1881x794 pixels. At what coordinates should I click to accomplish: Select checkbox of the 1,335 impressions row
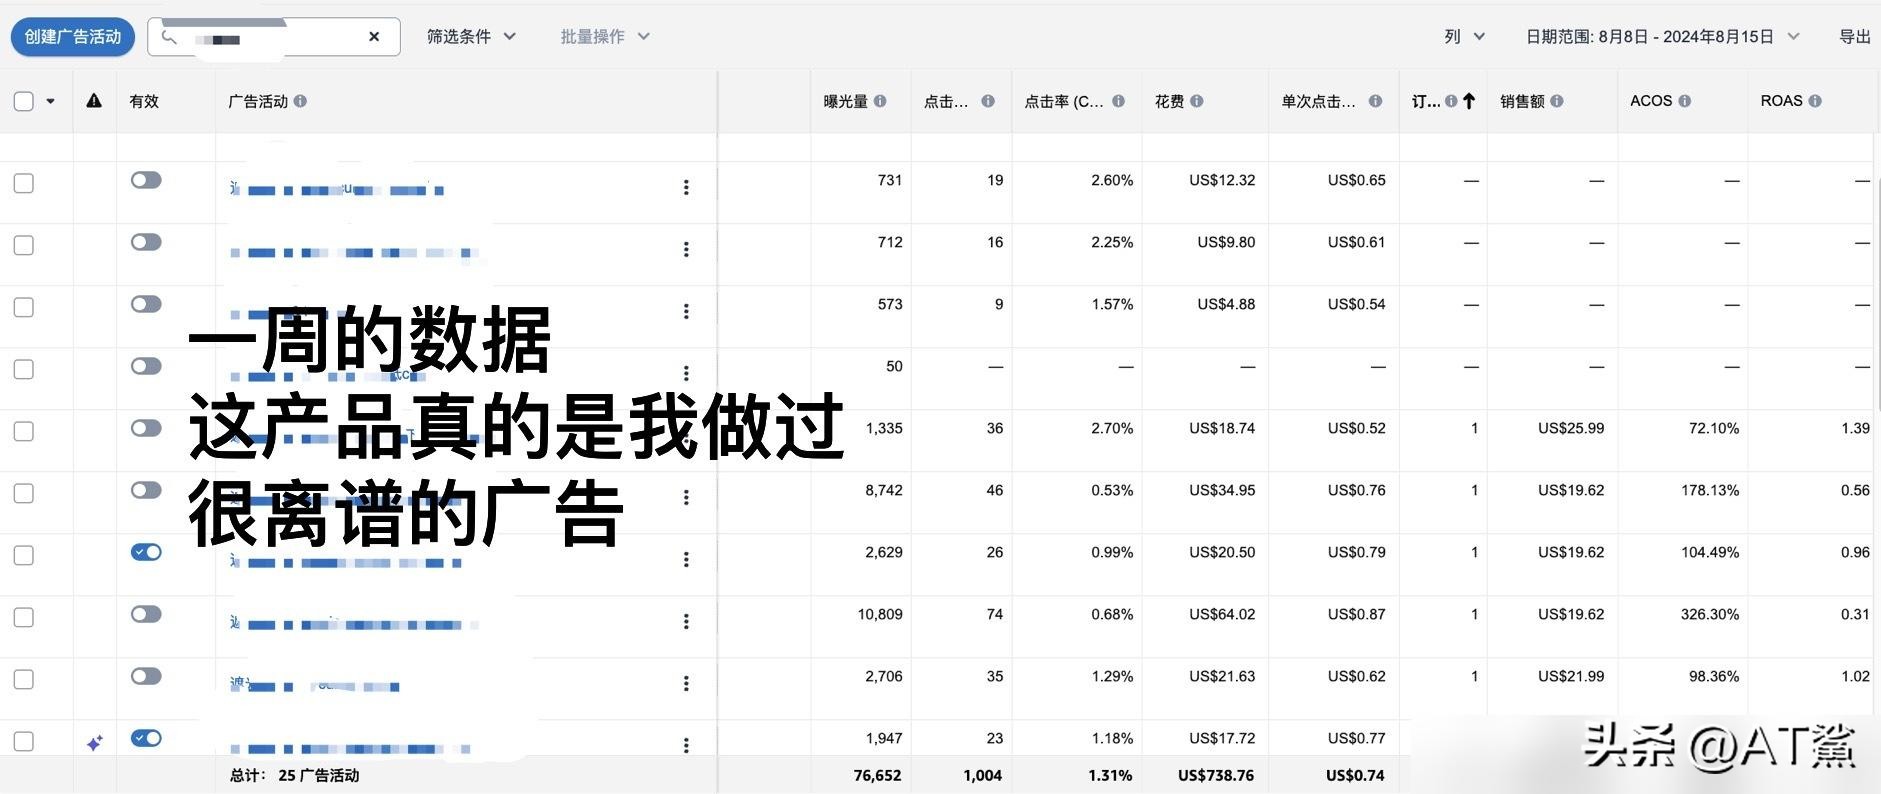tap(24, 431)
